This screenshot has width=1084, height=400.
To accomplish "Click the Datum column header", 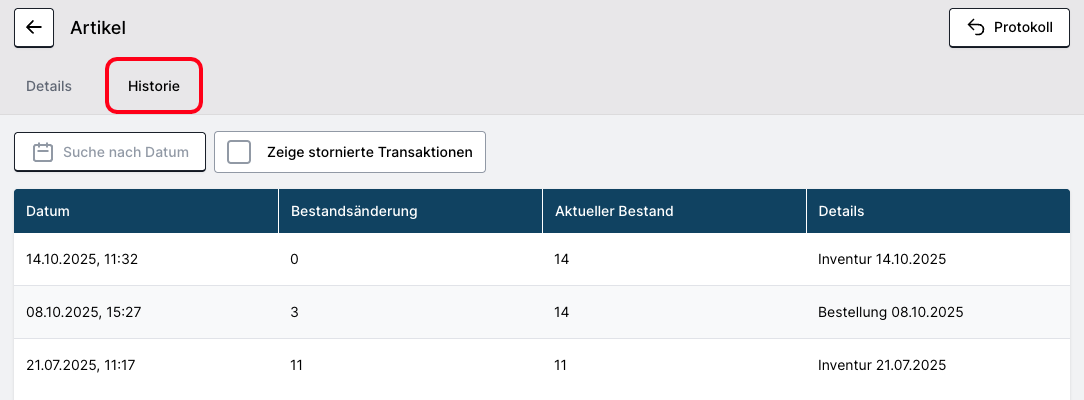I will [48, 211].
